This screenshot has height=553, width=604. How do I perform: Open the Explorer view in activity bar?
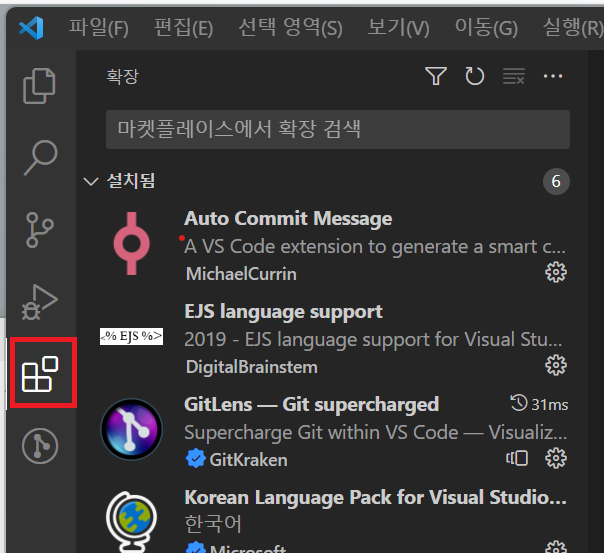(x=39, y=85)
